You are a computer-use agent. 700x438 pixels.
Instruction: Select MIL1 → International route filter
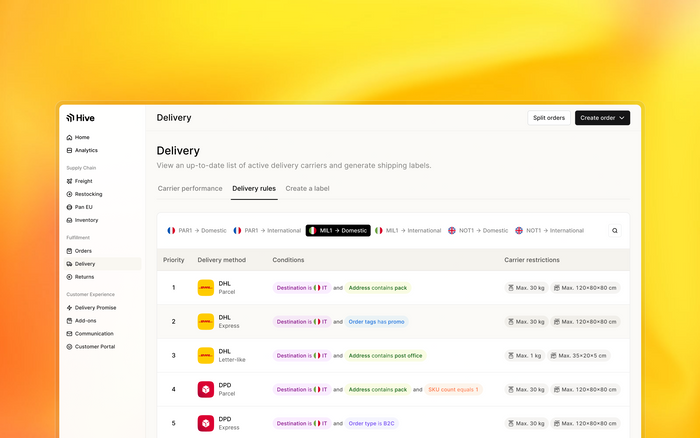pos(408,230)
